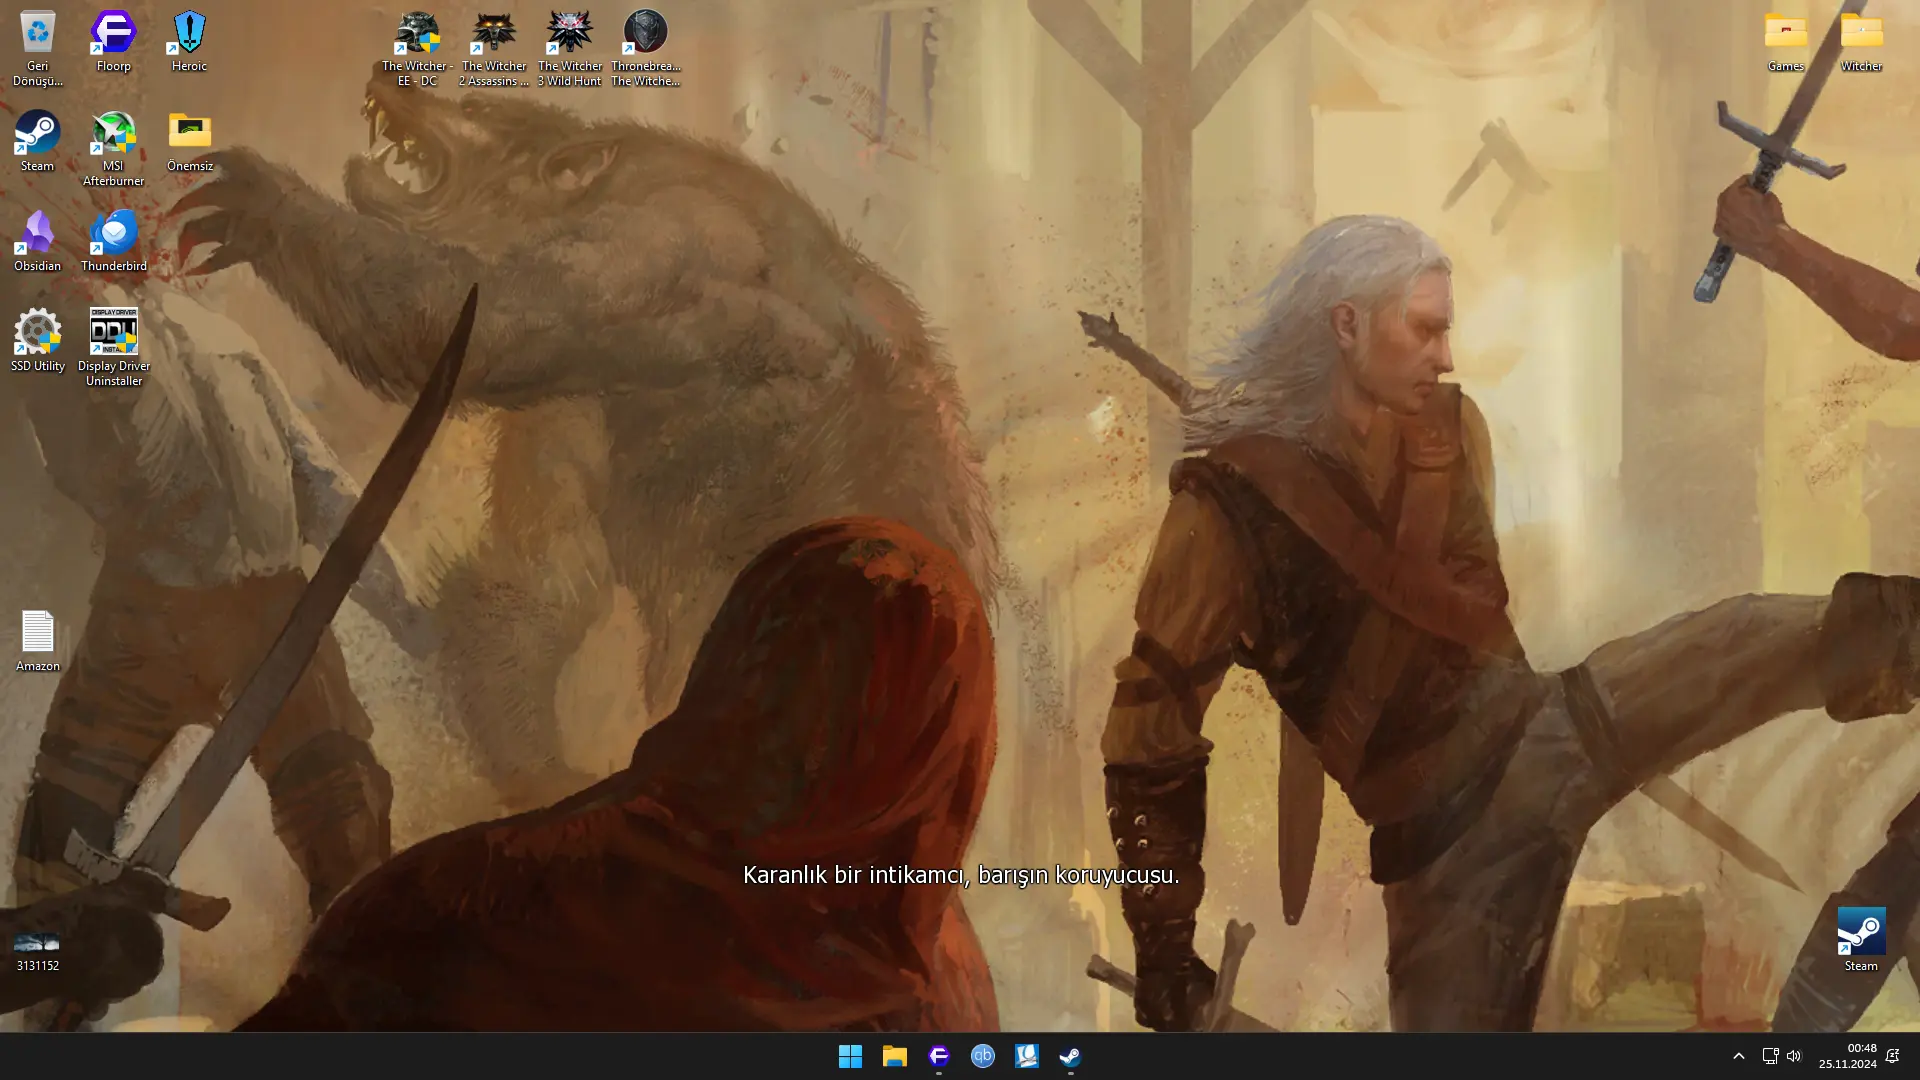The image size is (1920, 1080).
Task: Open the Windows Start menu
Action: 850,1056
